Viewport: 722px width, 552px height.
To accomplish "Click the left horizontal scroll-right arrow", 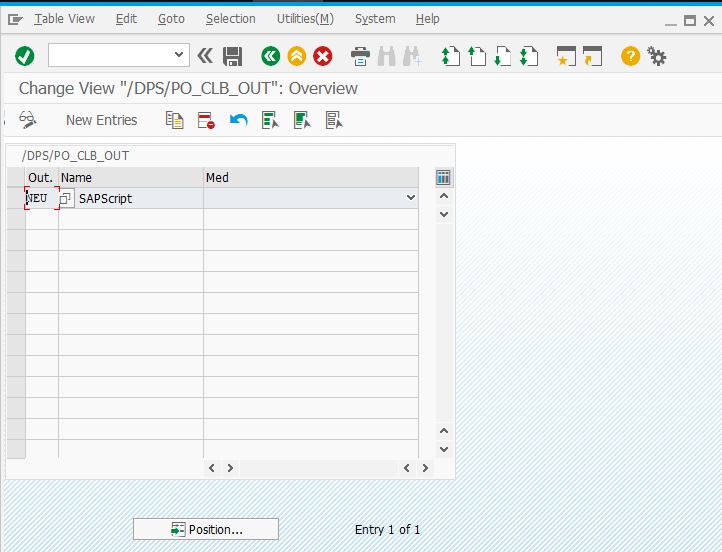I will point(230,468).
